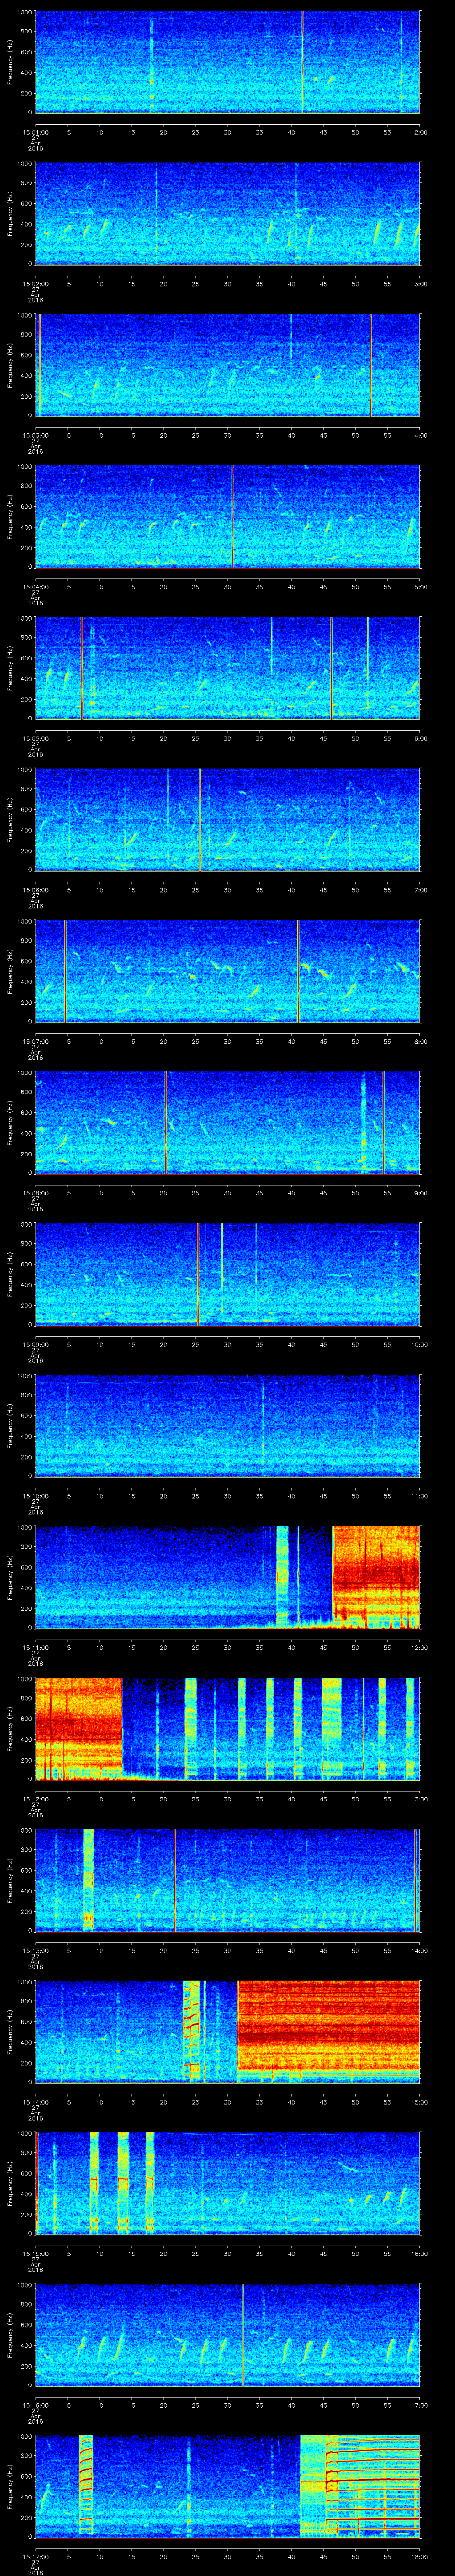Select the 6:00 end time label
This screenshot has height=2576, width=455.
tap(420, 738)
